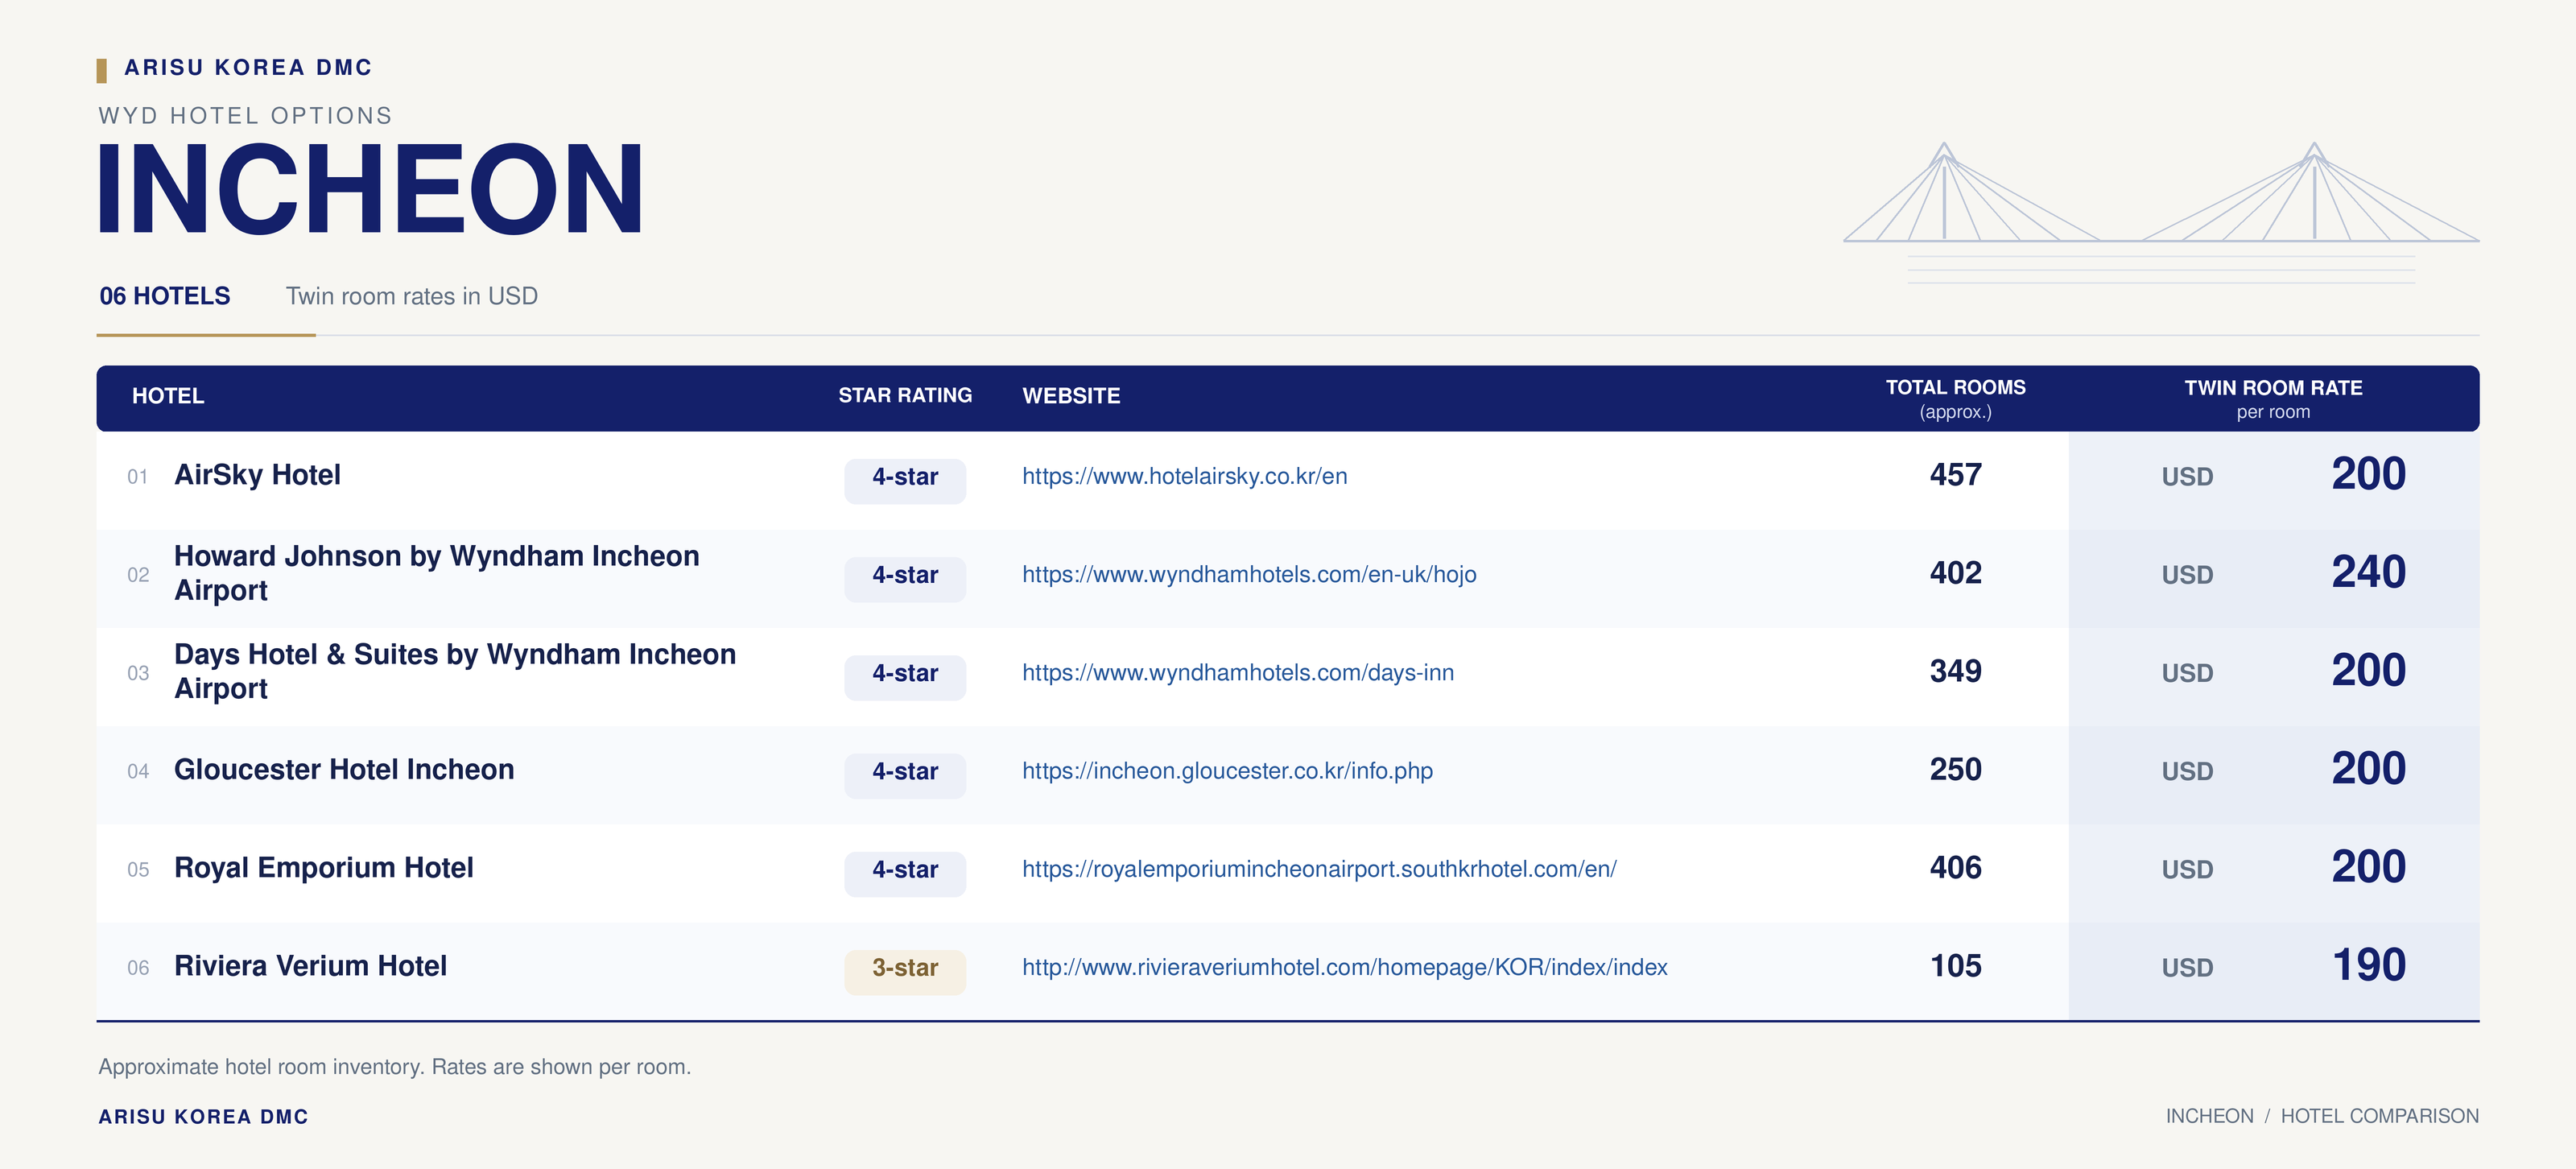
Task: Select the AirSky Hotel name
Action: pyautogui.click(x=257, y=475)
